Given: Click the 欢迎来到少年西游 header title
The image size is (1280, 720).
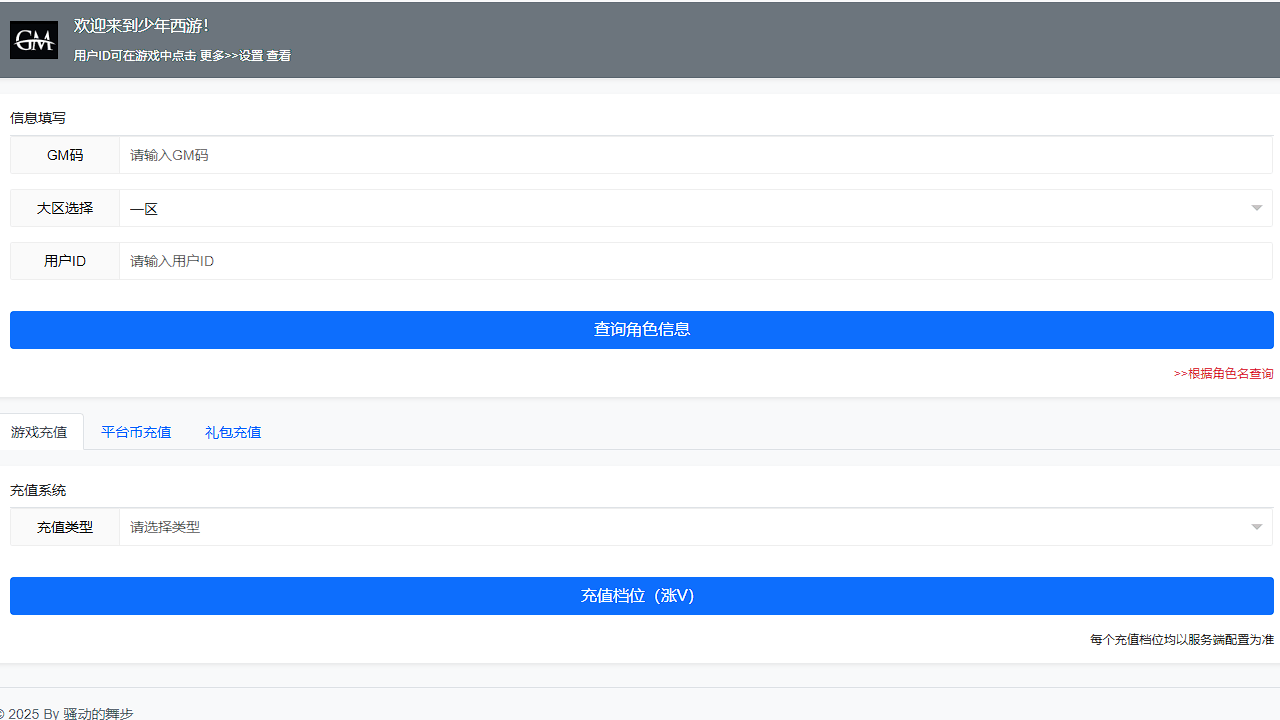Looking at the screenshot, I should [x=141, y=26].
